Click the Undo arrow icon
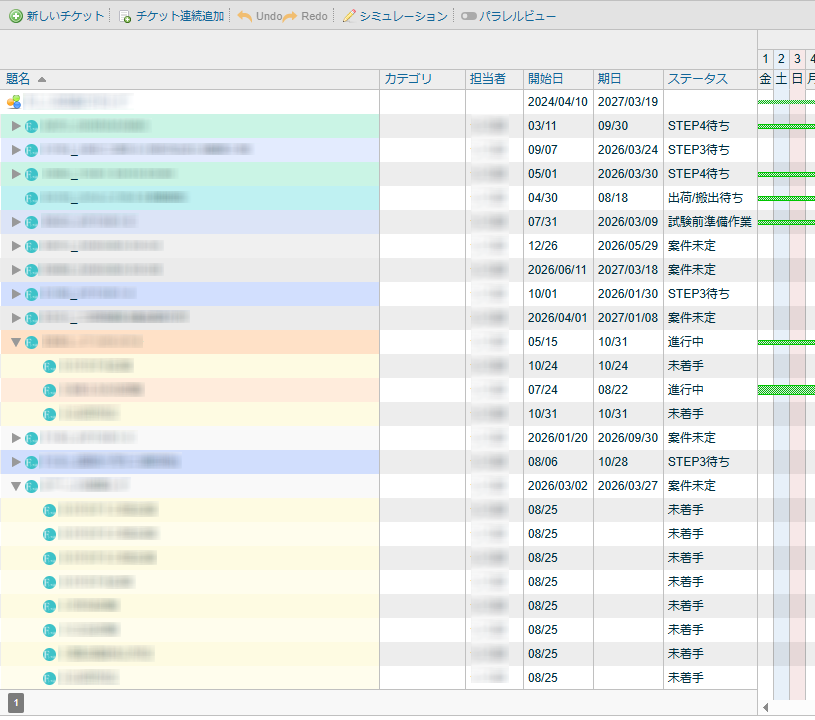815x720 pixels. point(245,17)
